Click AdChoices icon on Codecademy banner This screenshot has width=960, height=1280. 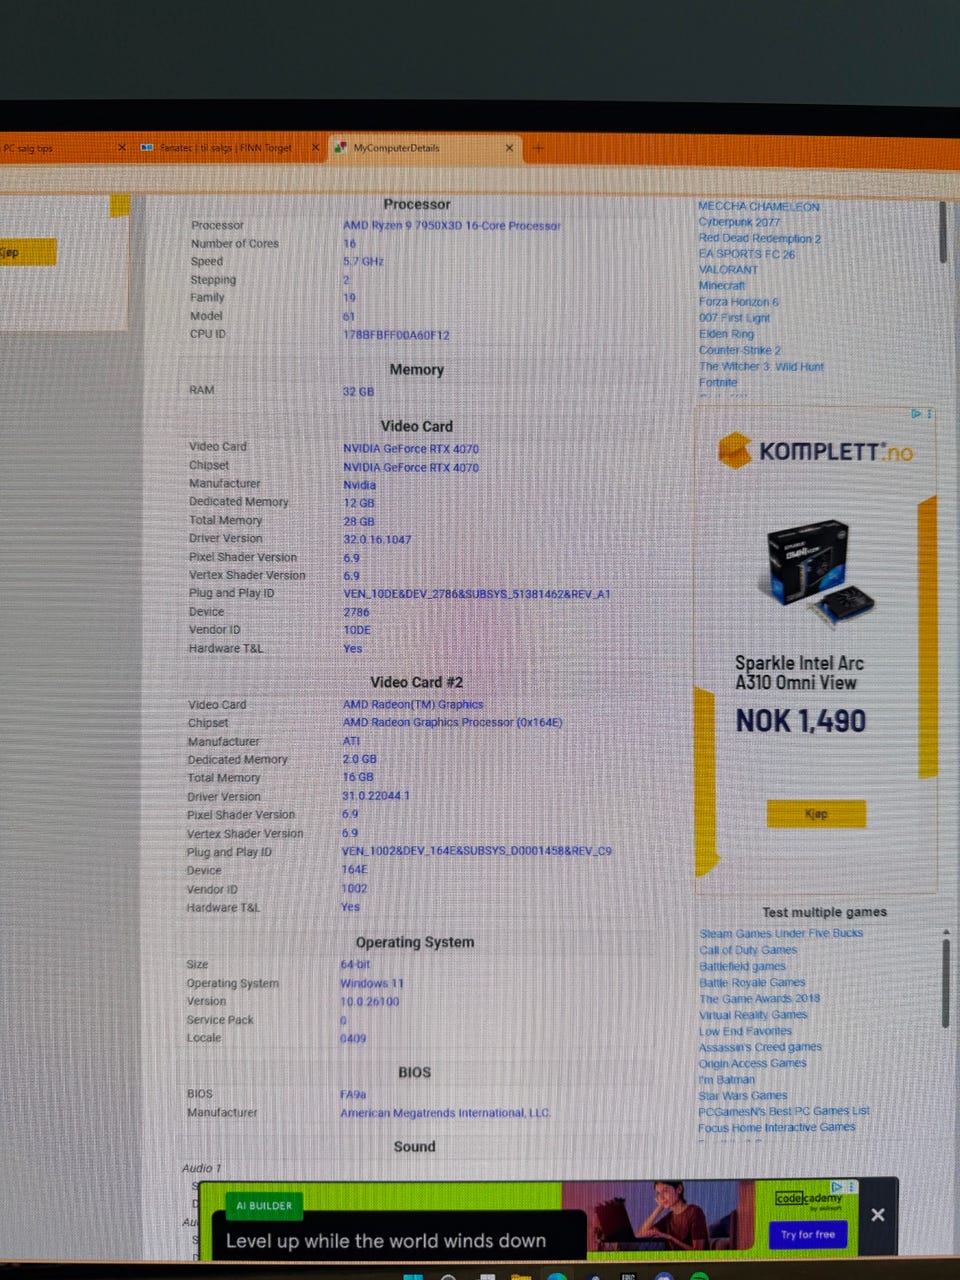click(837, 1187)
